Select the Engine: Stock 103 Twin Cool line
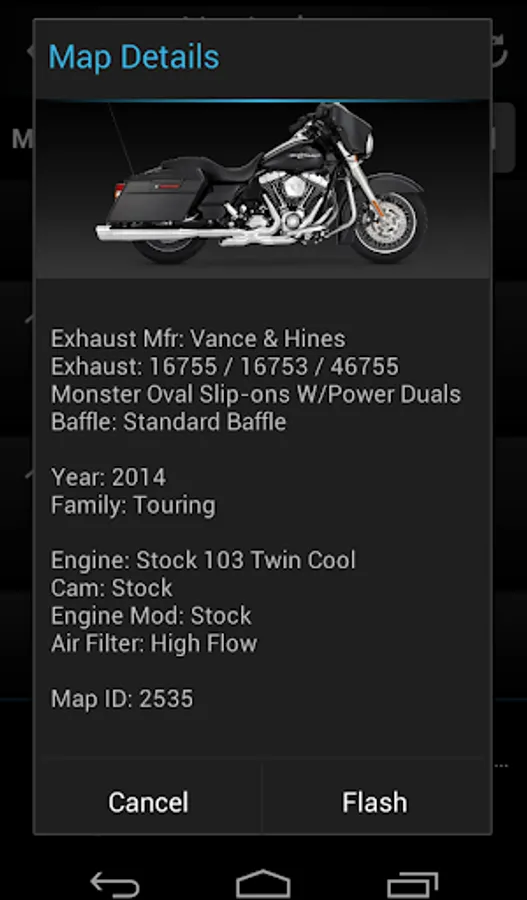Viewport: 527px width, 900px height. (203, 560)
